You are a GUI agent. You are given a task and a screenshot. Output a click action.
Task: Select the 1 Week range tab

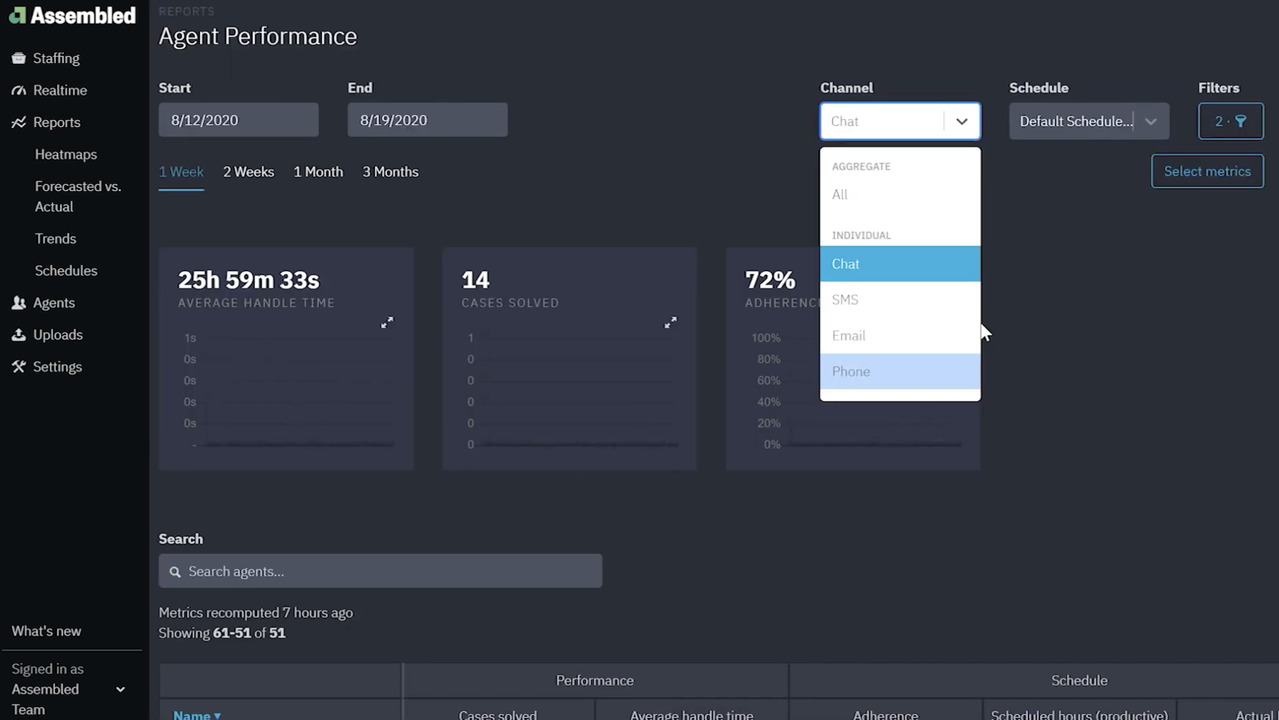point(181,172)
